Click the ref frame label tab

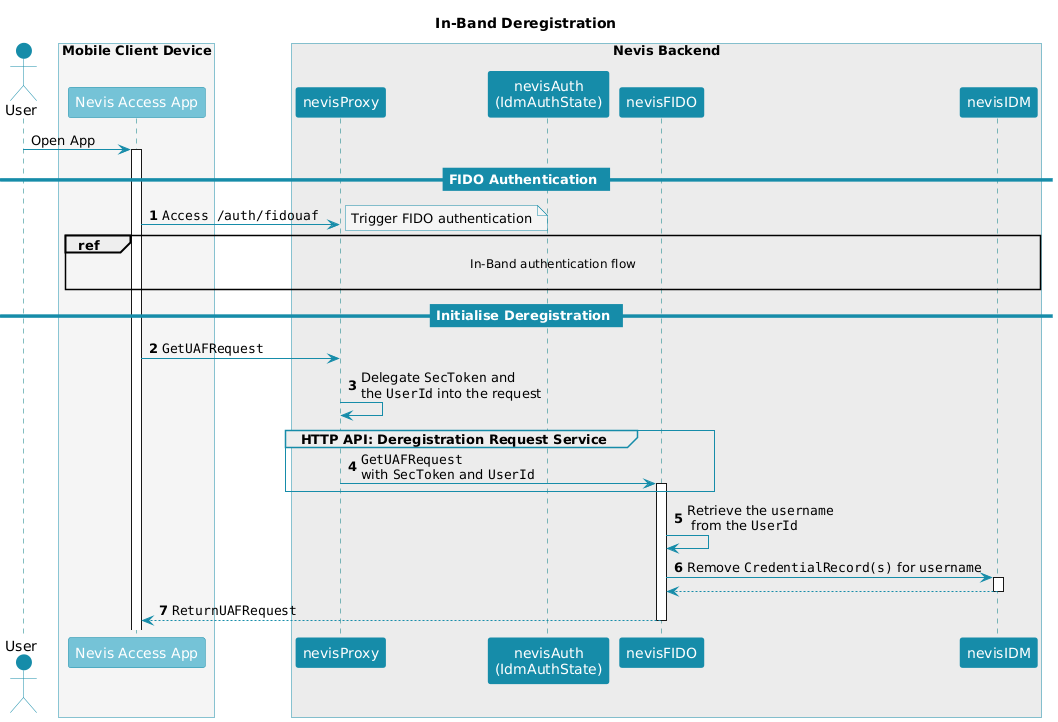[97, 244]
